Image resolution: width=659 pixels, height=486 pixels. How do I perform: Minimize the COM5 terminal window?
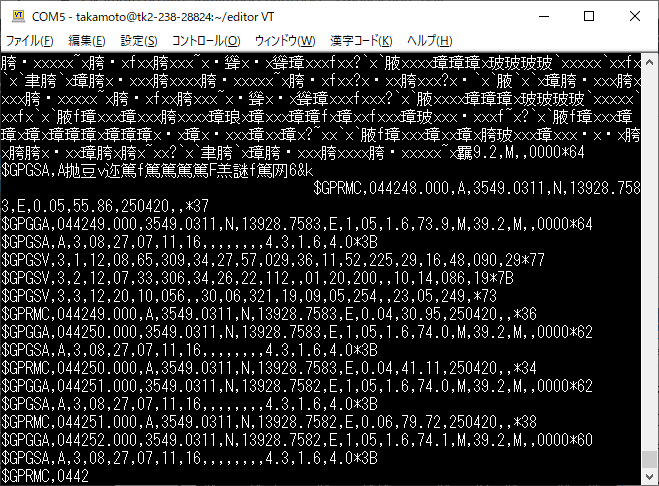544,16
